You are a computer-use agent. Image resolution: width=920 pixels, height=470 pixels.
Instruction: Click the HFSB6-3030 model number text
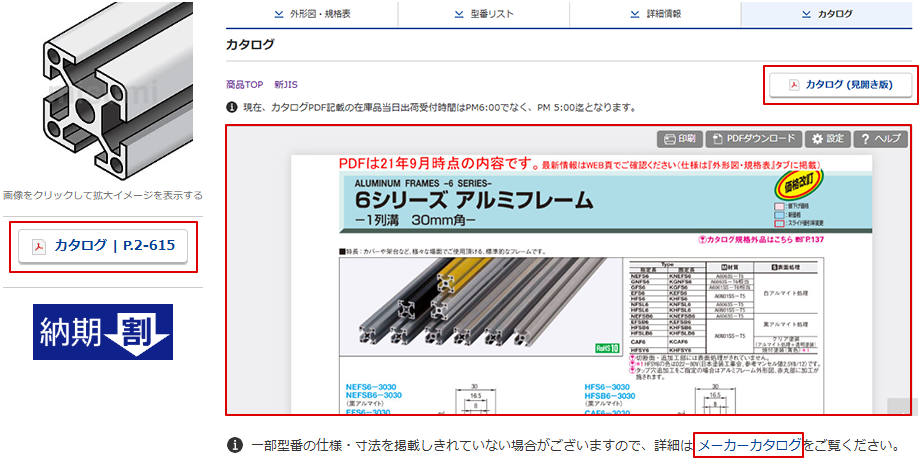[x=610, y=396]
